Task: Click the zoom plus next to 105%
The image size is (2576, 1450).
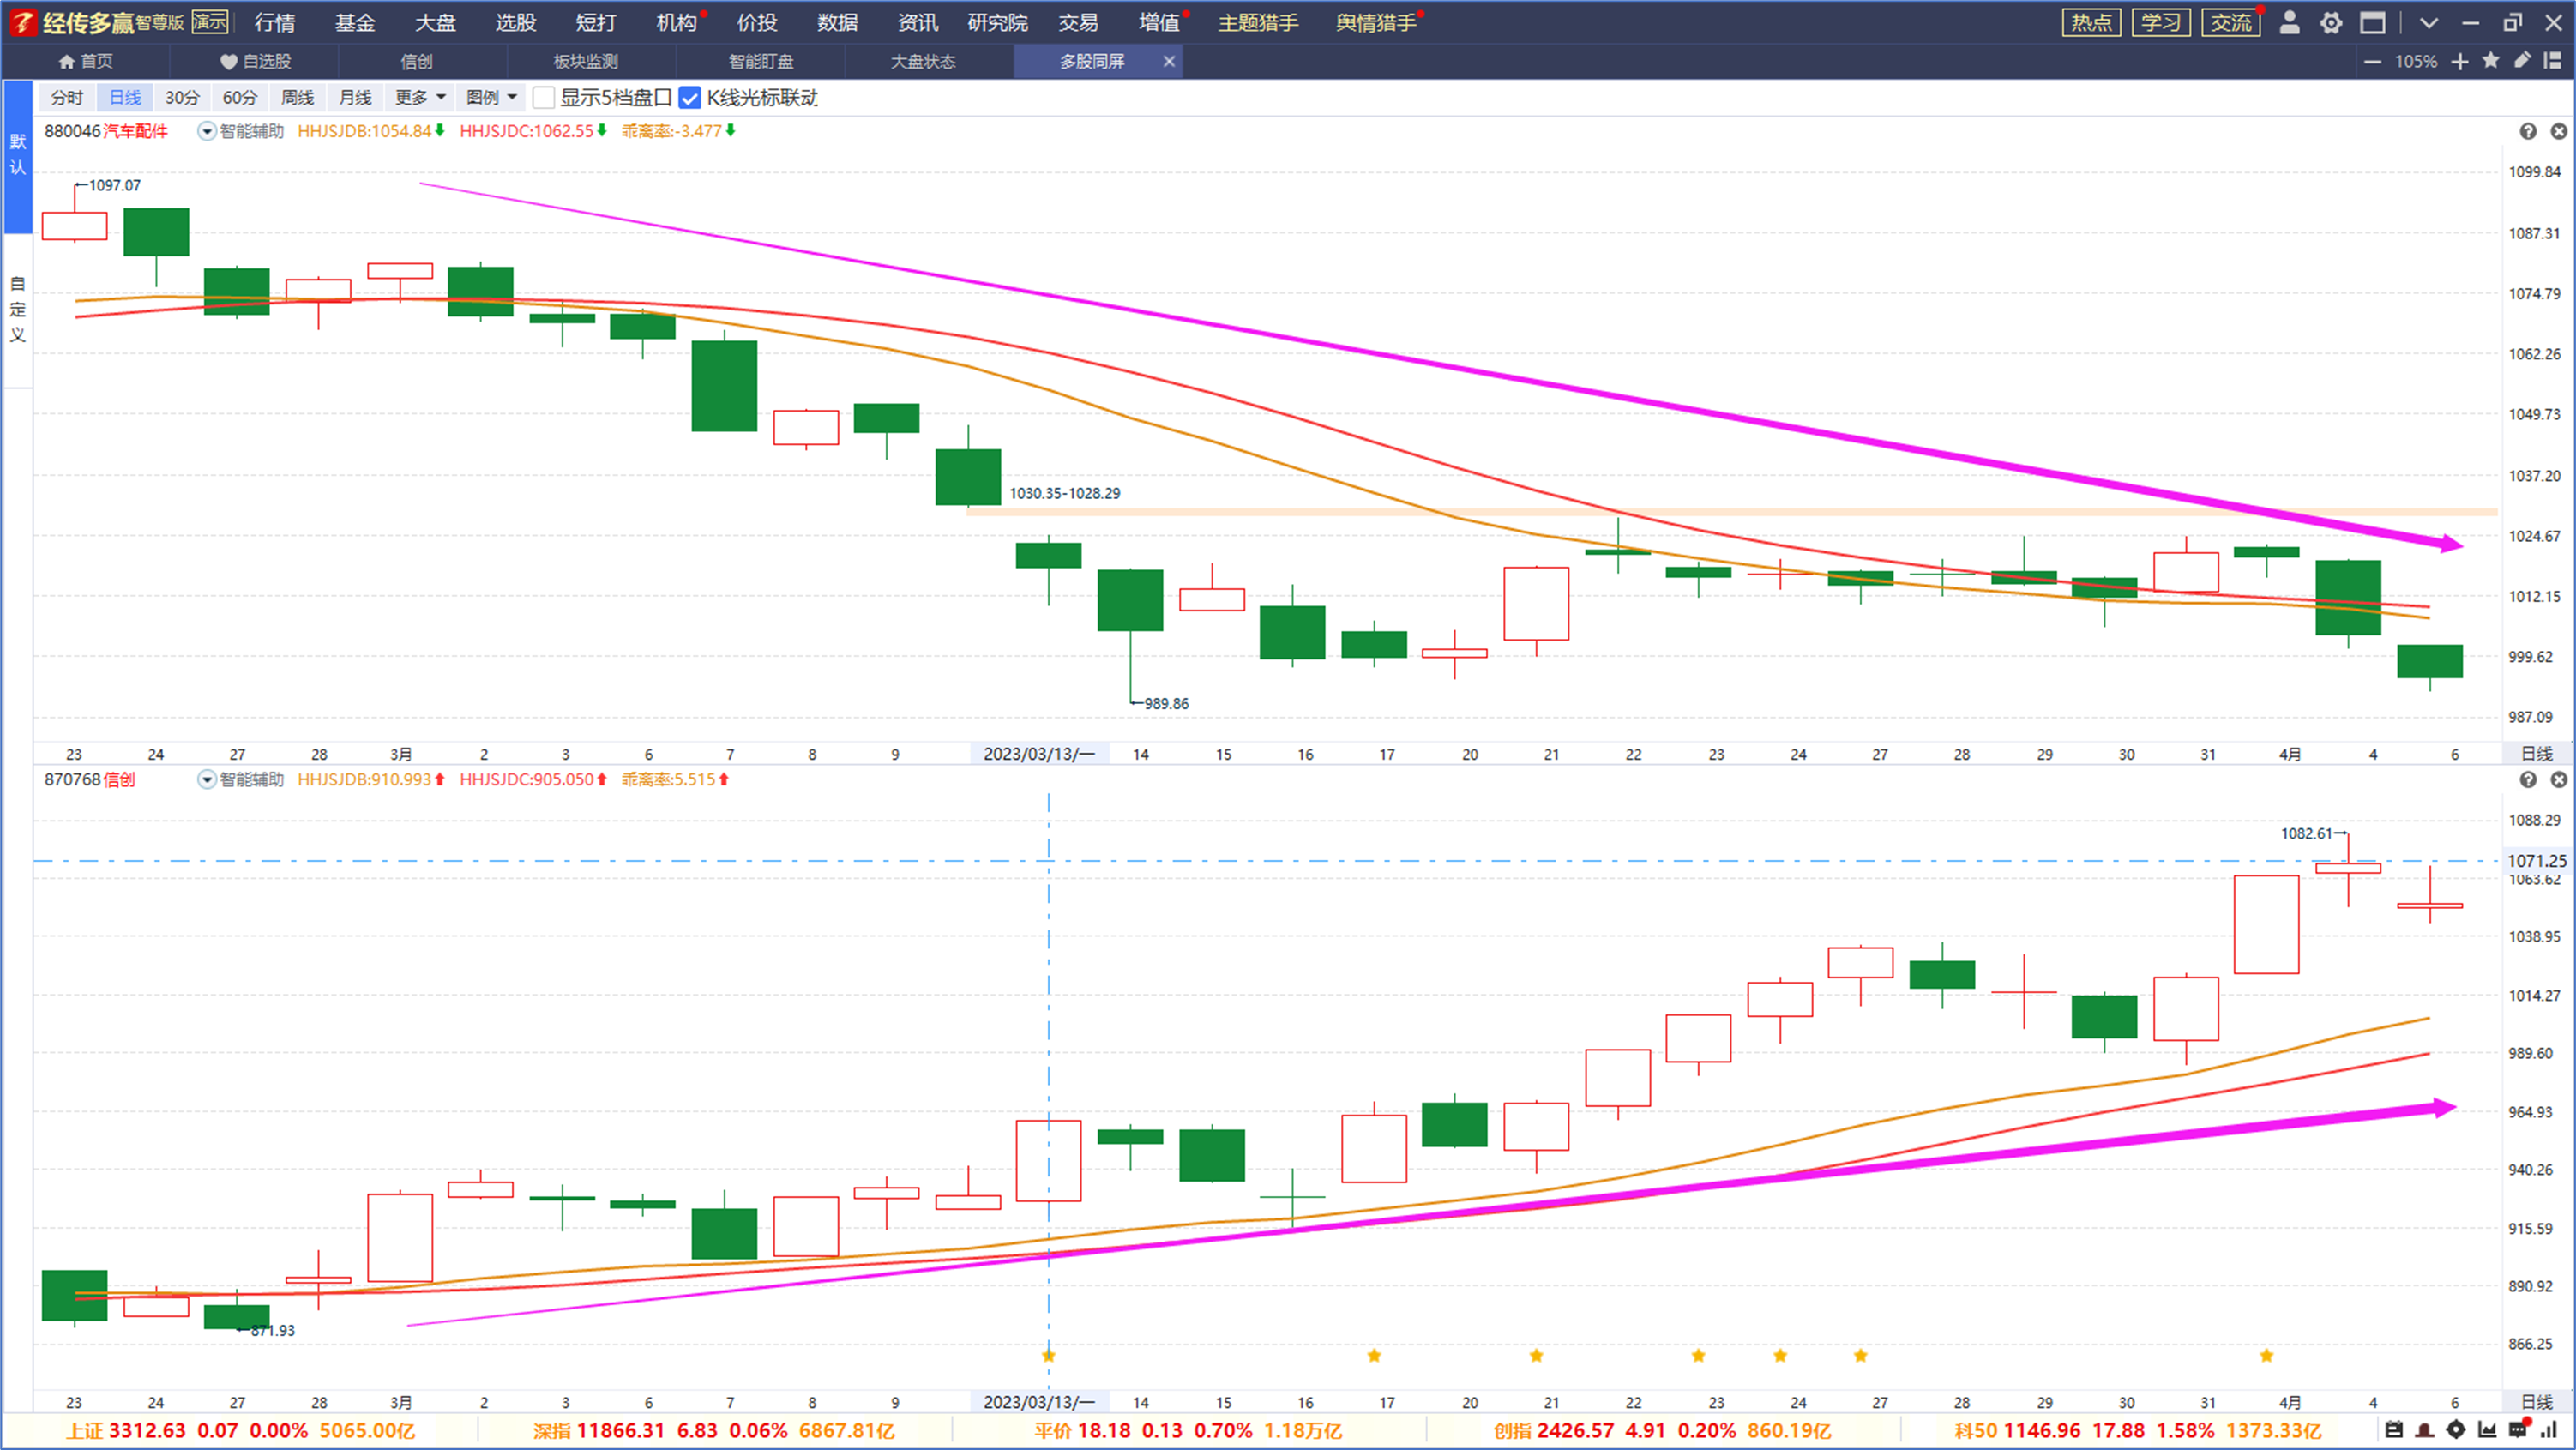Action: (x=2459, y=61)
